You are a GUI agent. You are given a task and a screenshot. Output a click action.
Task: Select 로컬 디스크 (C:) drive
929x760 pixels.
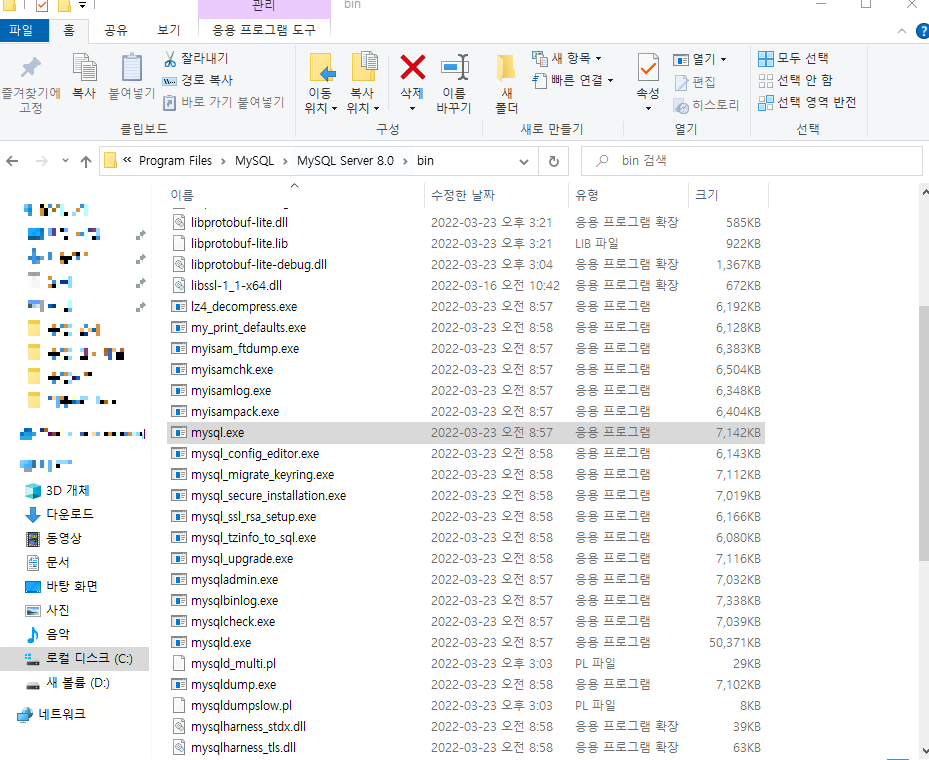pyautogui.click(x=75, y=659)
